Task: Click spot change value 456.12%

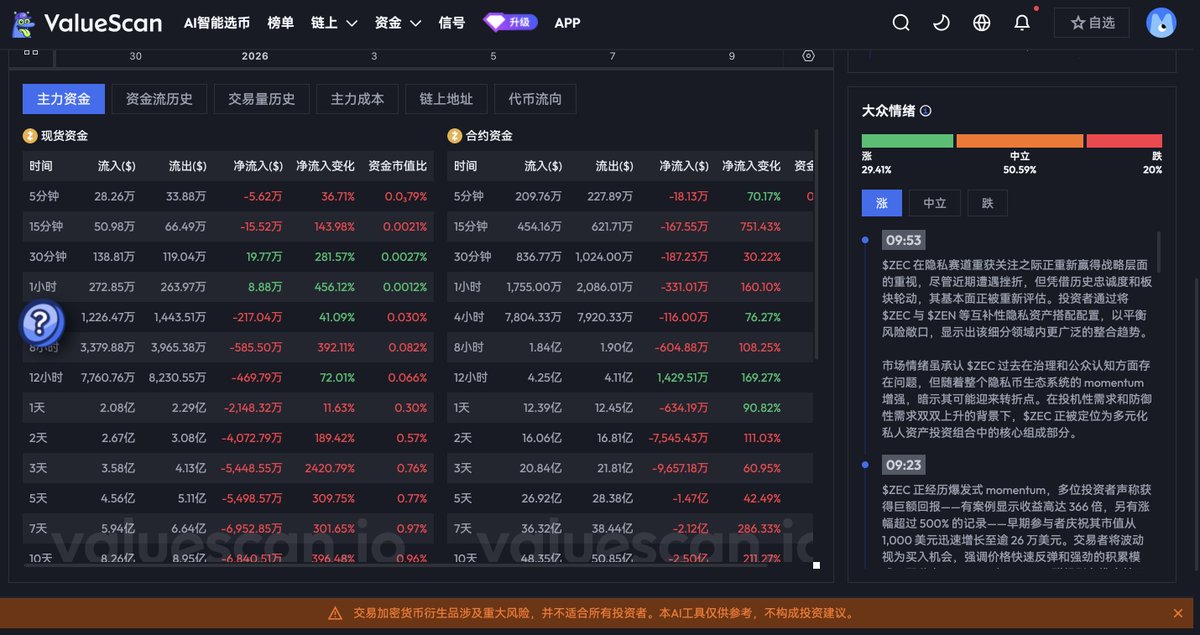Action: coord(333,287)
